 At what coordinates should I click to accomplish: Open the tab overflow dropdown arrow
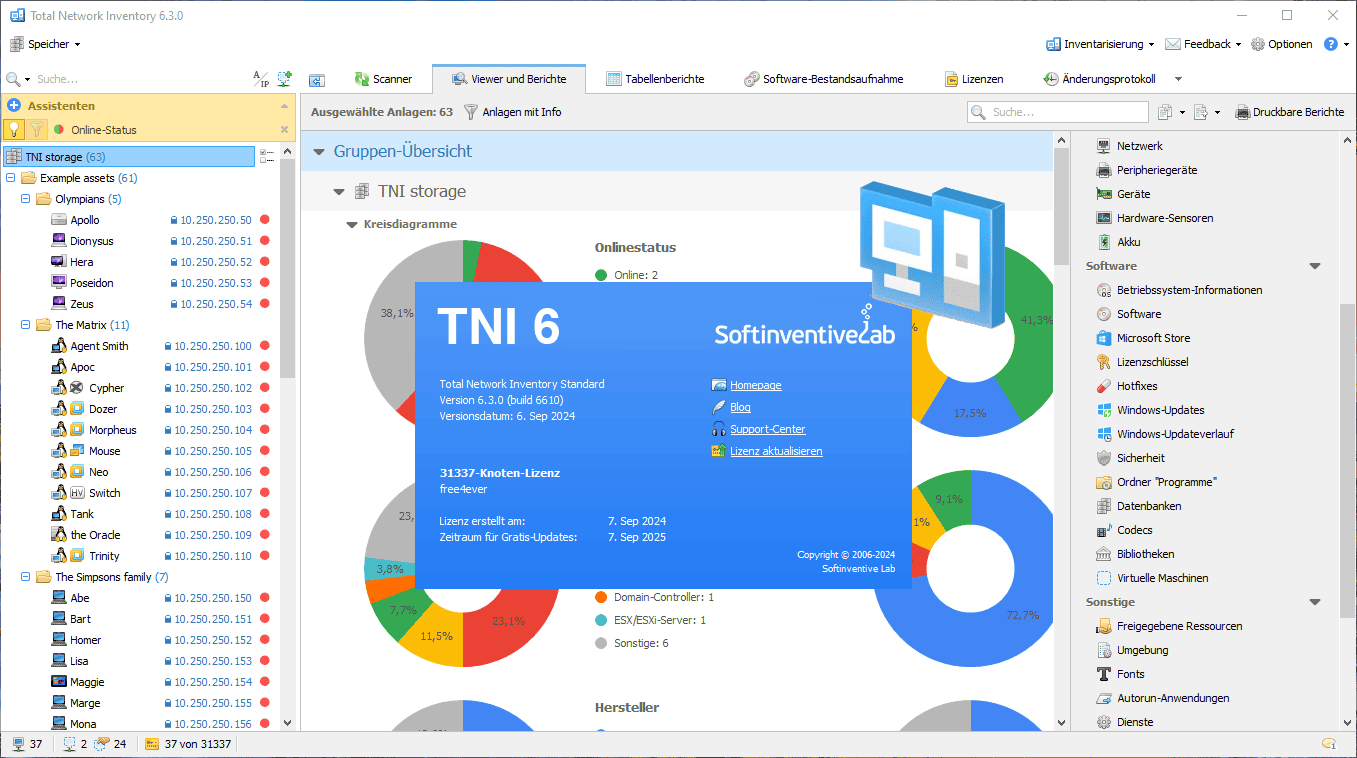pyautogui.click(x=1178, y=79)
